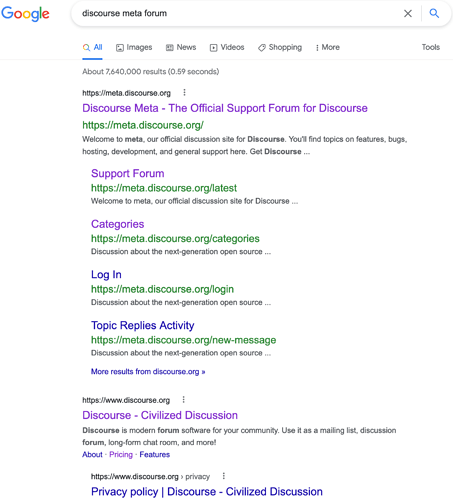
Task: Clear the search box with the X icon
Action: point(408,13)
